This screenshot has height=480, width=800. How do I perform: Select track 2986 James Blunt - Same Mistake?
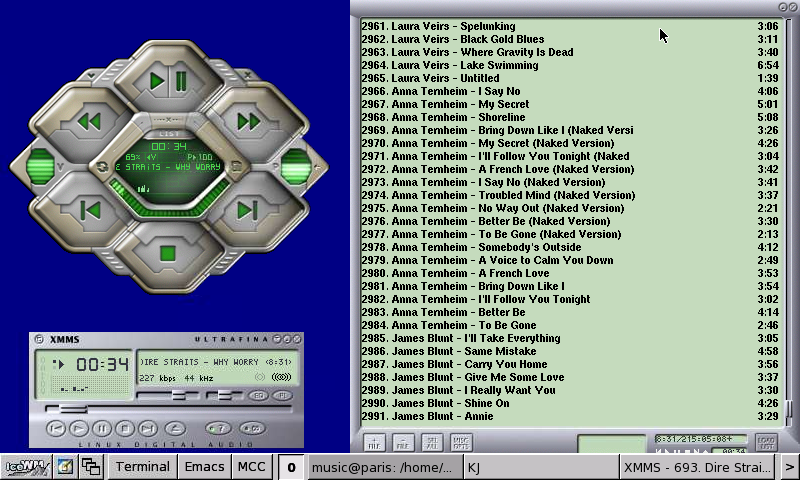coord(570,351)
